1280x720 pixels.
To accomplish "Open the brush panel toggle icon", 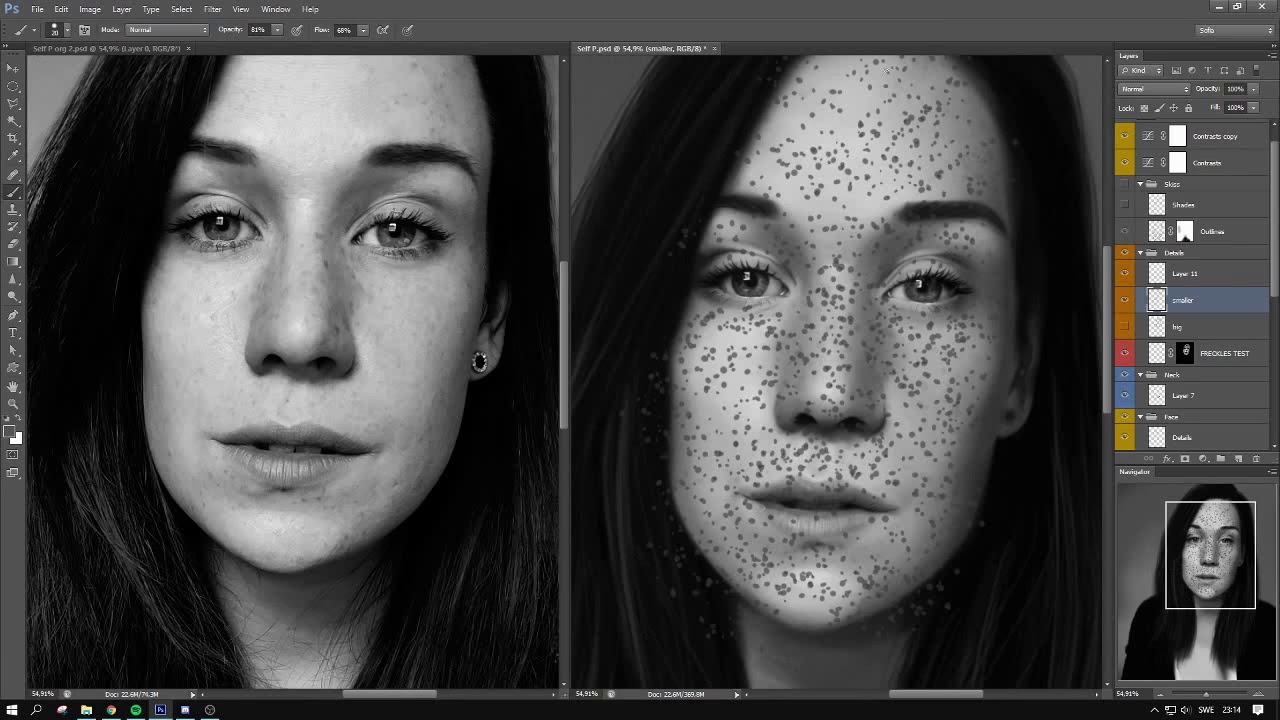I will tap(84, 30).
